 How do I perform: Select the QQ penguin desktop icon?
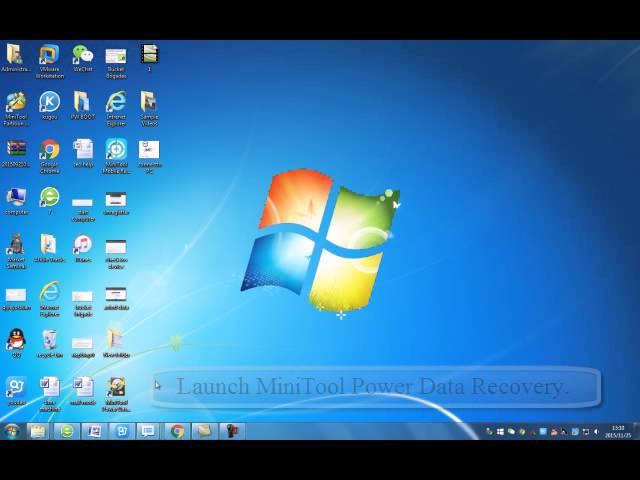point(16,340)
